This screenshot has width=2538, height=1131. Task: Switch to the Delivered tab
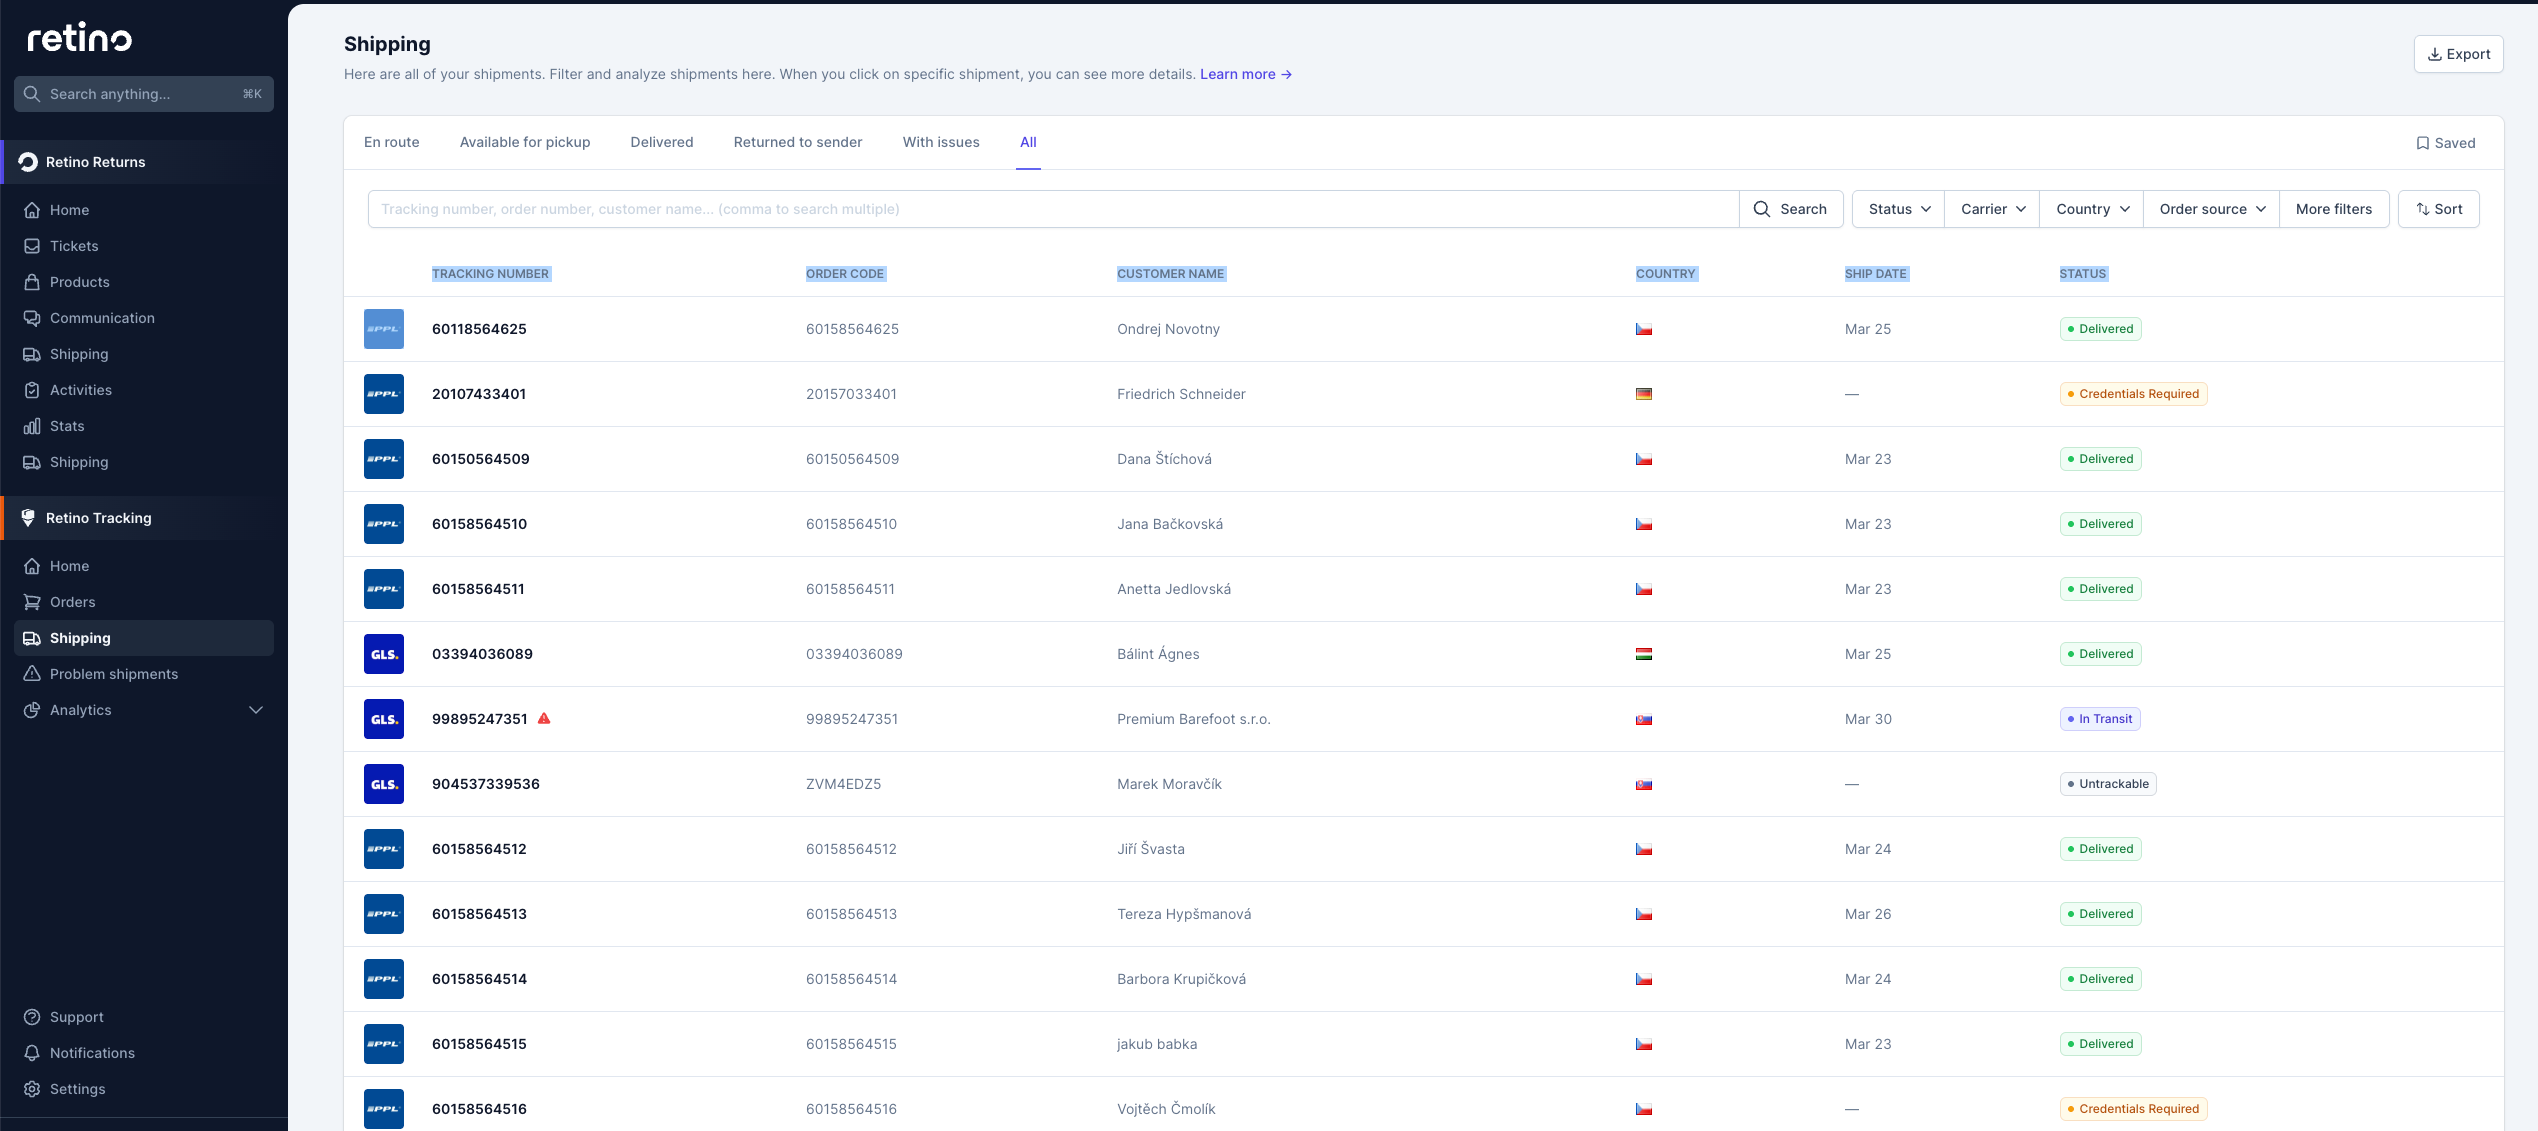tap(661, 142)
